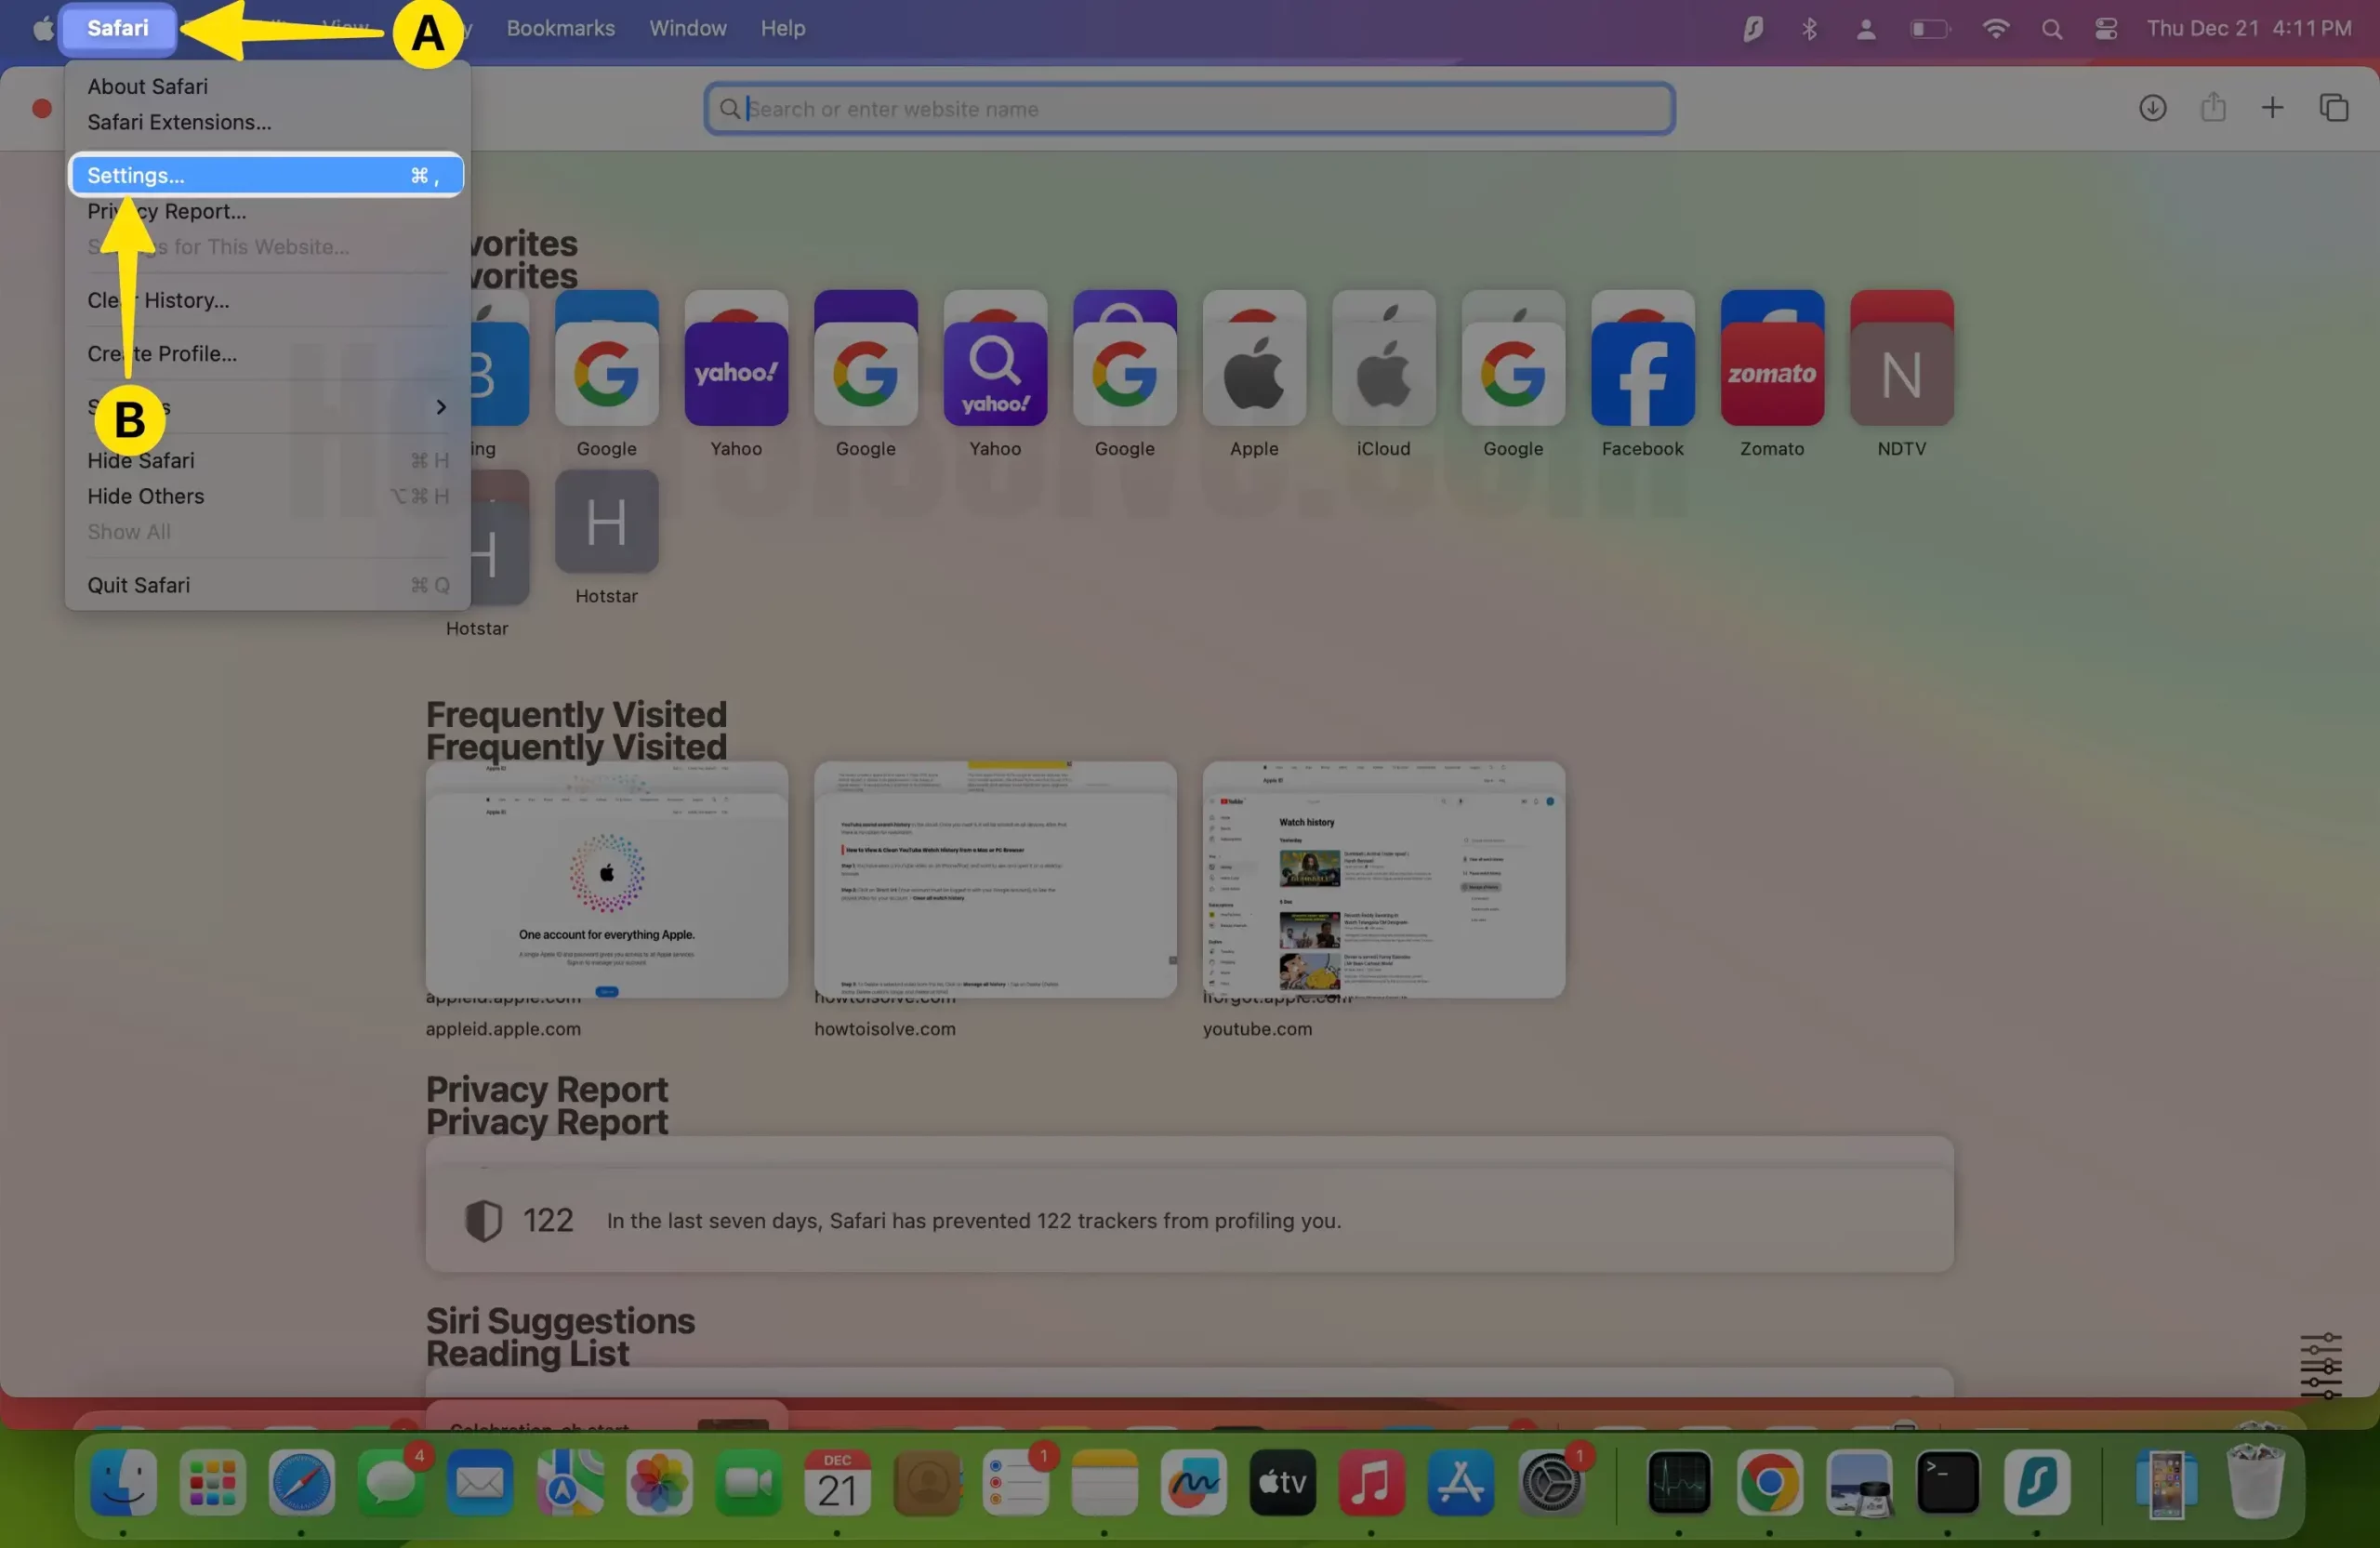Click the Share icon in Safari toolbar
Image resolution: width=2380 pixels, height=1548 pixels.
point(2213,107)
